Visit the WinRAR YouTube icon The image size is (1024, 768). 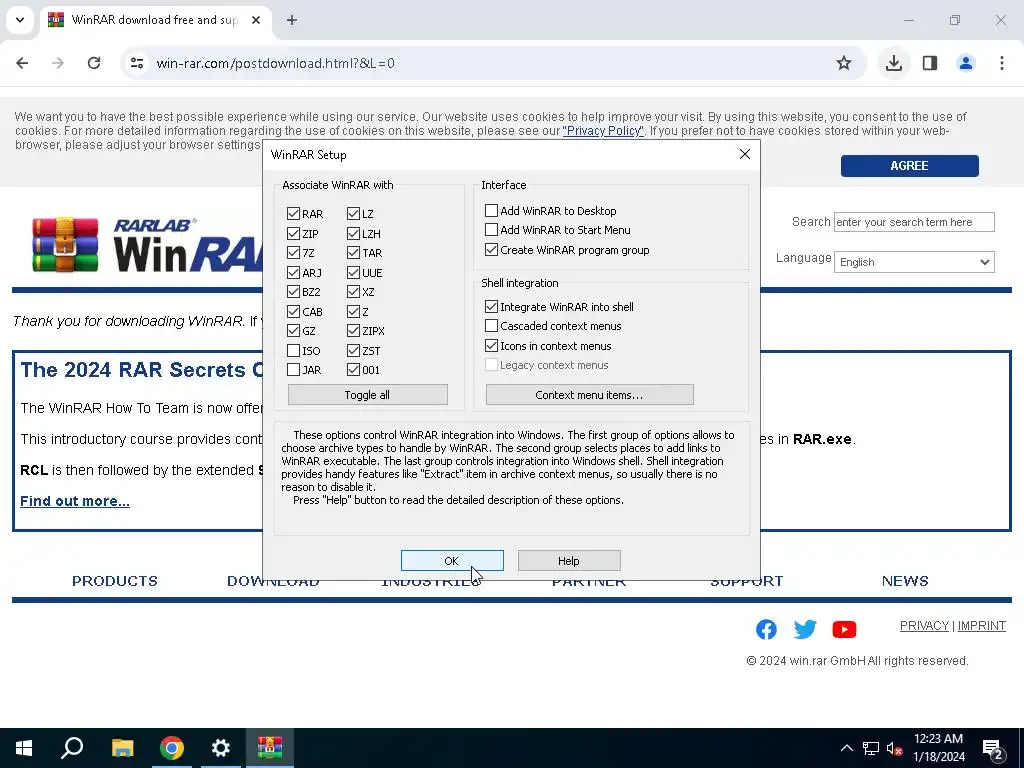(844, 629)
